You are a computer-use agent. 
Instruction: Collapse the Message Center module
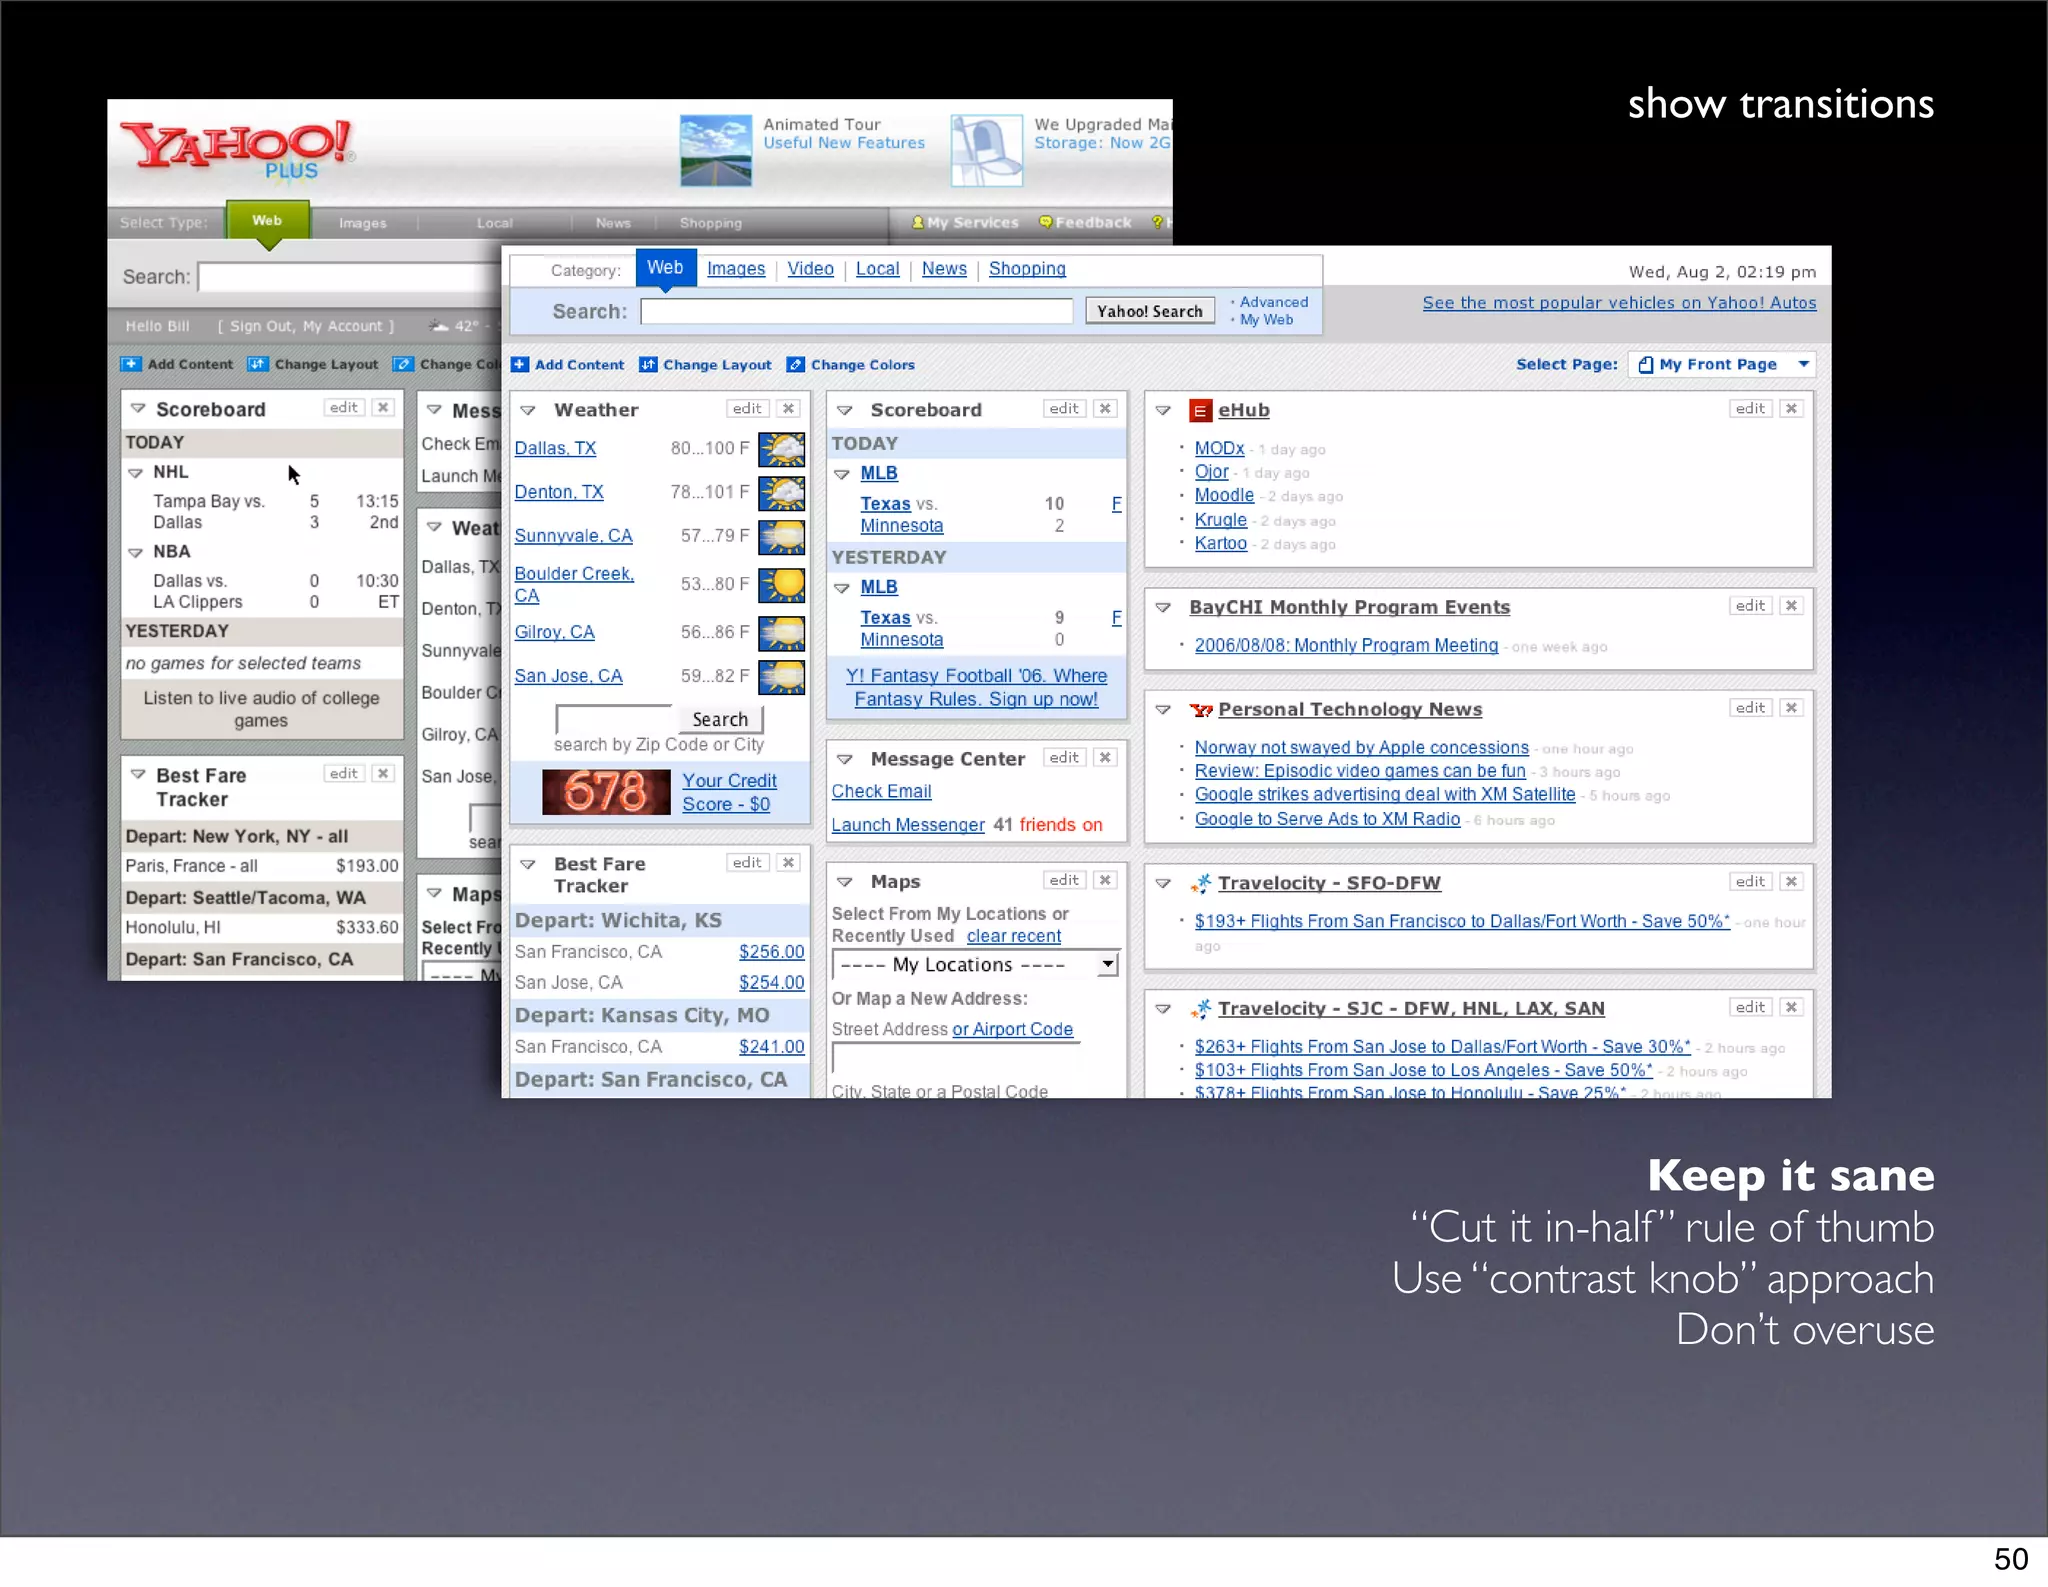(x=844, y=759)
